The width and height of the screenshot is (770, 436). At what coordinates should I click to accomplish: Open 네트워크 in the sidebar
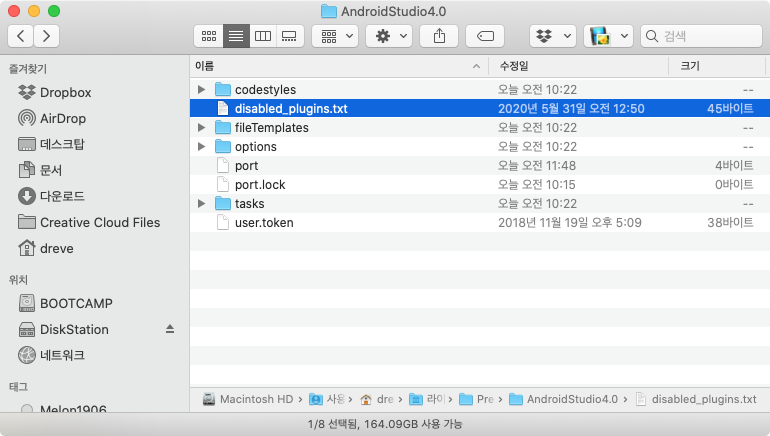(x=51, y=355)
